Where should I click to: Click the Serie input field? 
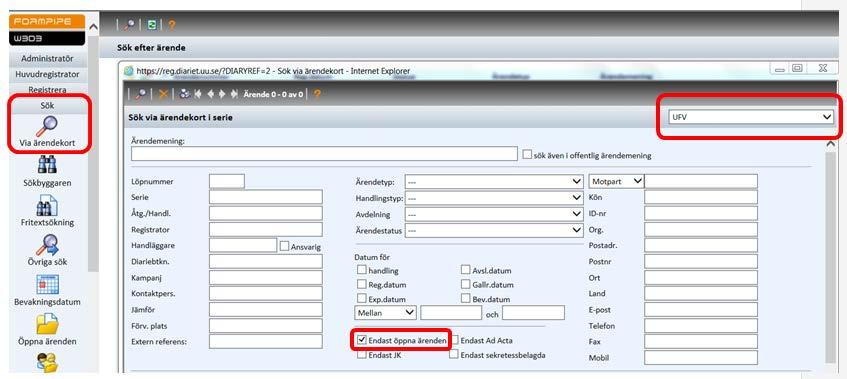tap(266, 197)
